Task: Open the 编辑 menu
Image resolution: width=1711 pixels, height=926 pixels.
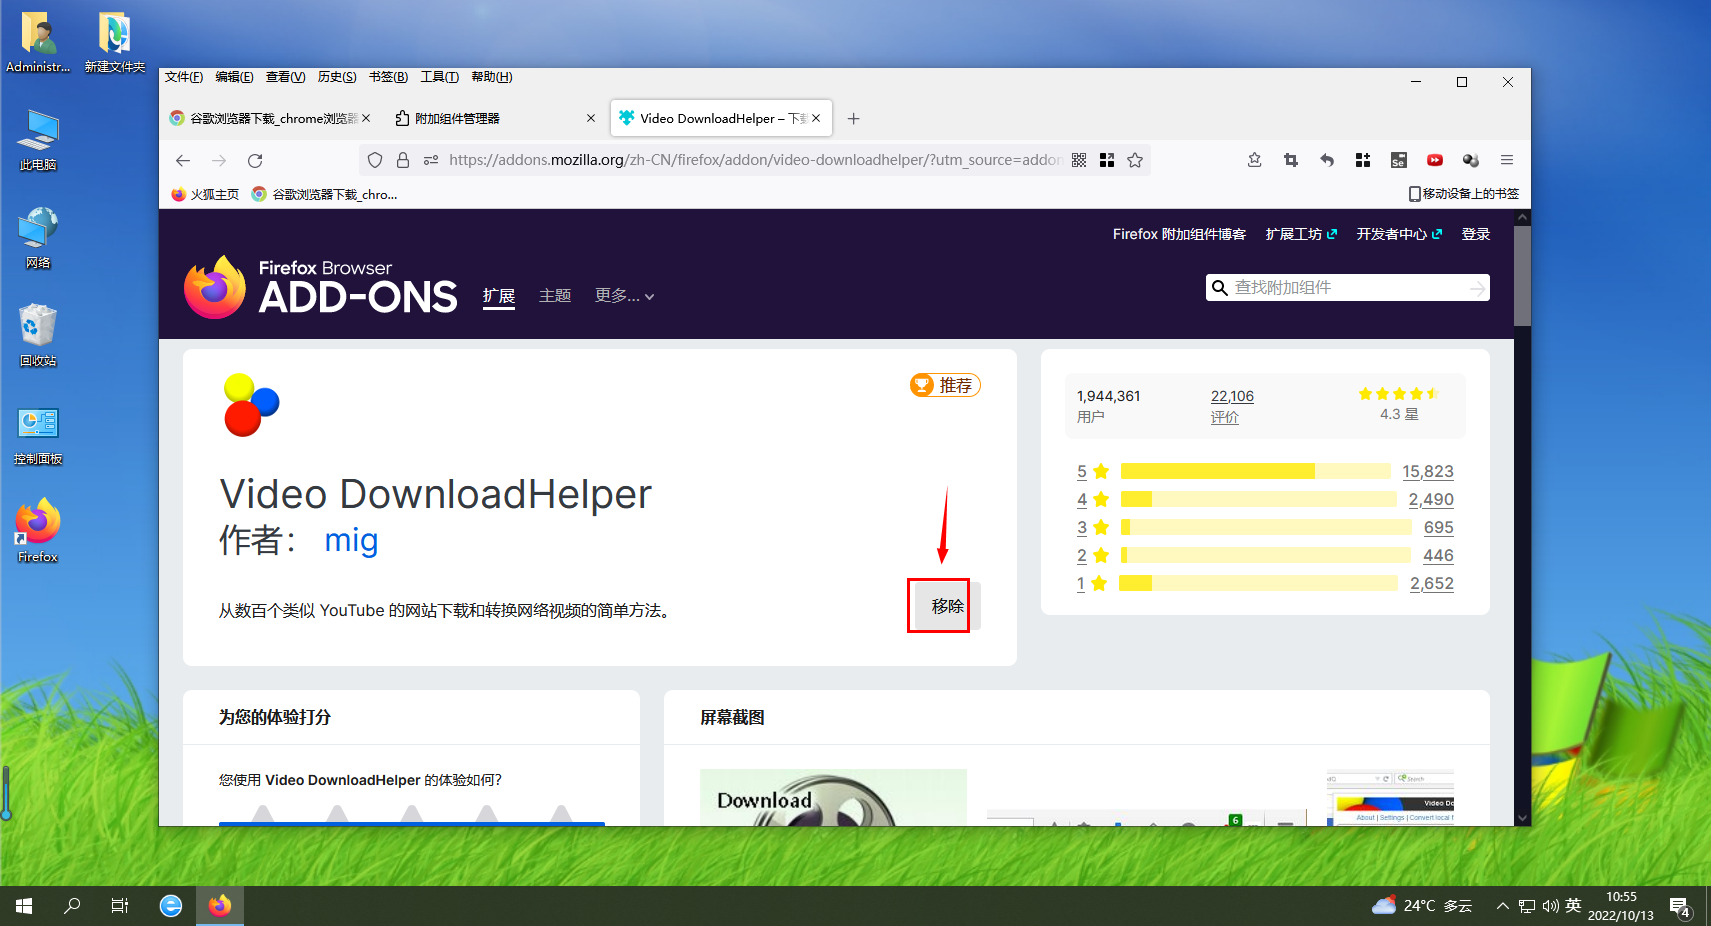Action: pos(234,77)
